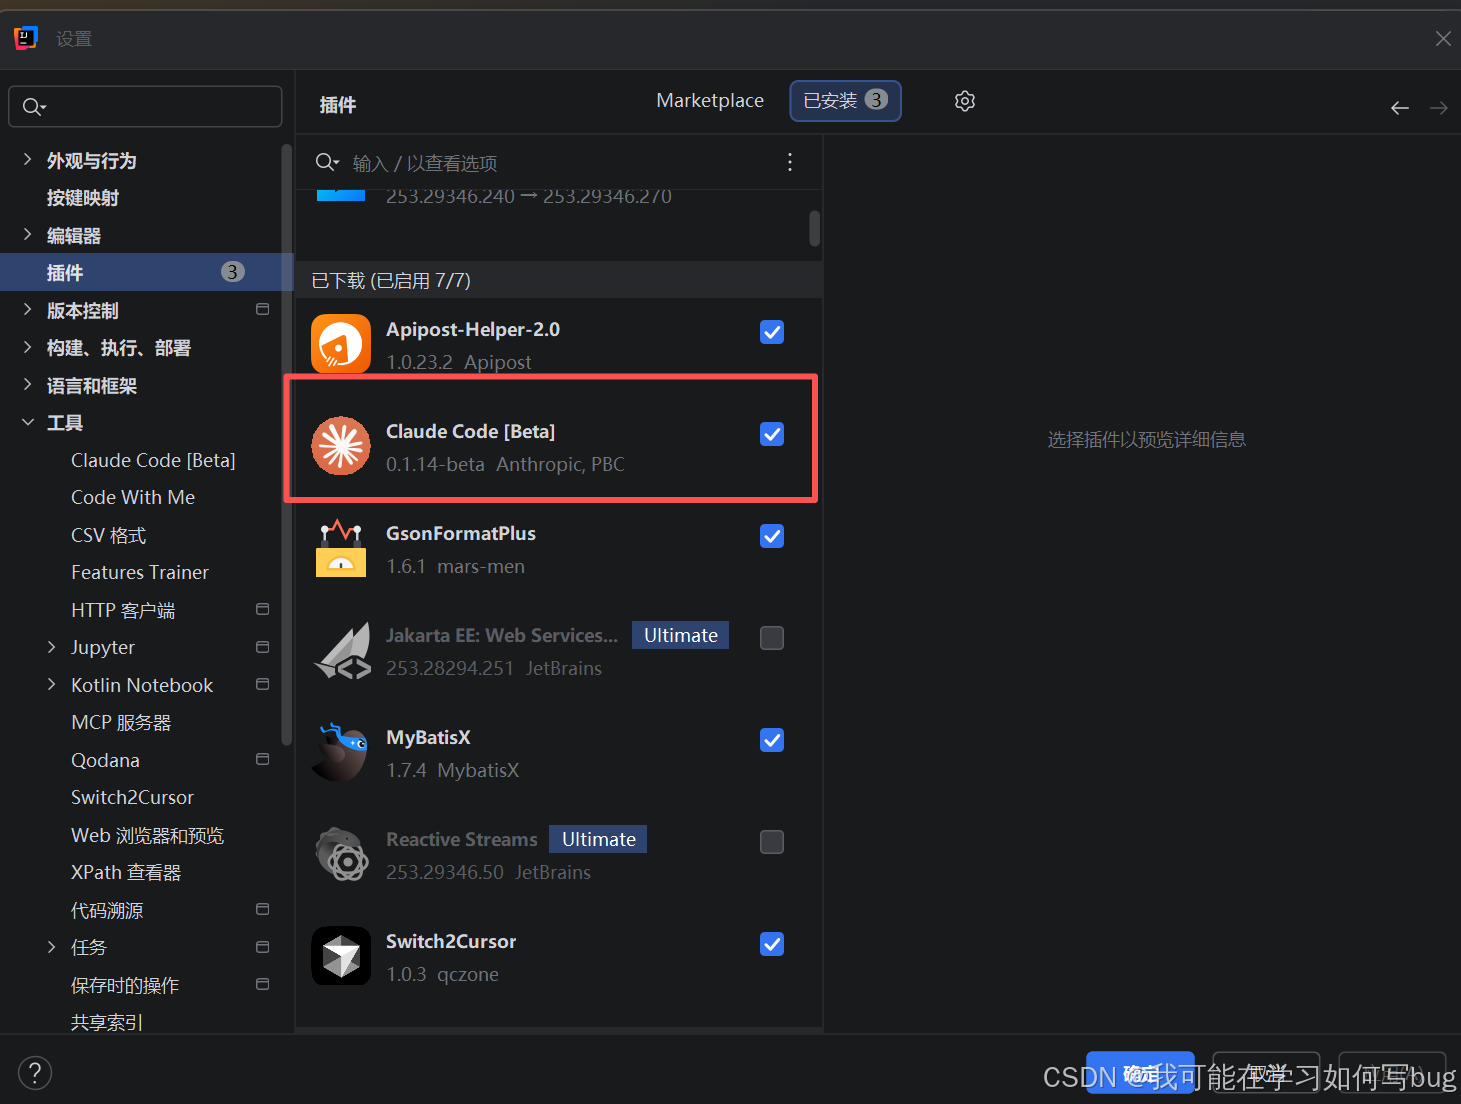Click project-level marker beside 代码溯源

coord(263,910)
